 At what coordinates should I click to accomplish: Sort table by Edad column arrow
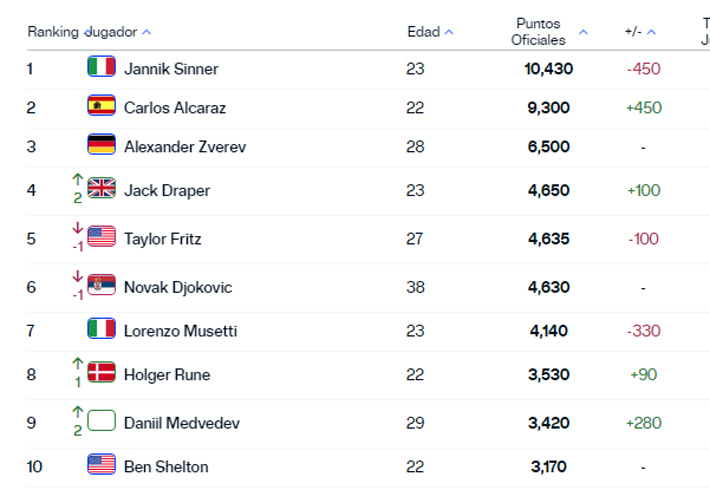pyautogui.click(x=449, y=32)
